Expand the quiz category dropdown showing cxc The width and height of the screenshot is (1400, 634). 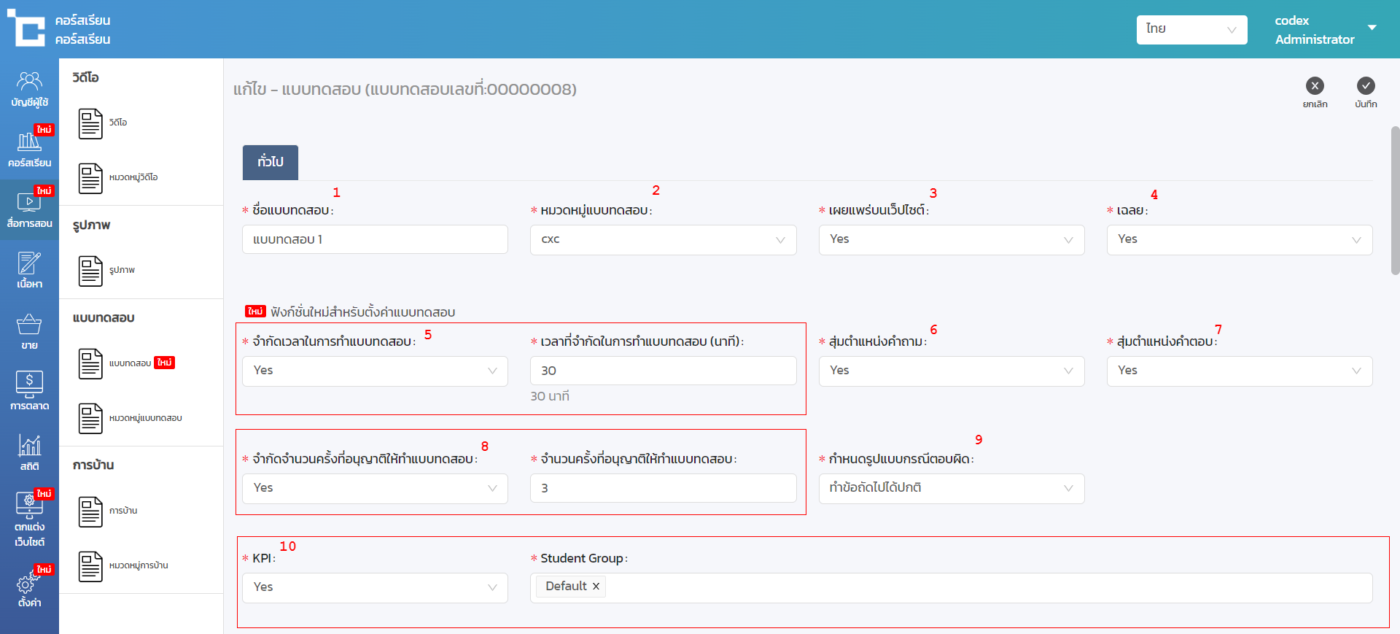[662, 240]
